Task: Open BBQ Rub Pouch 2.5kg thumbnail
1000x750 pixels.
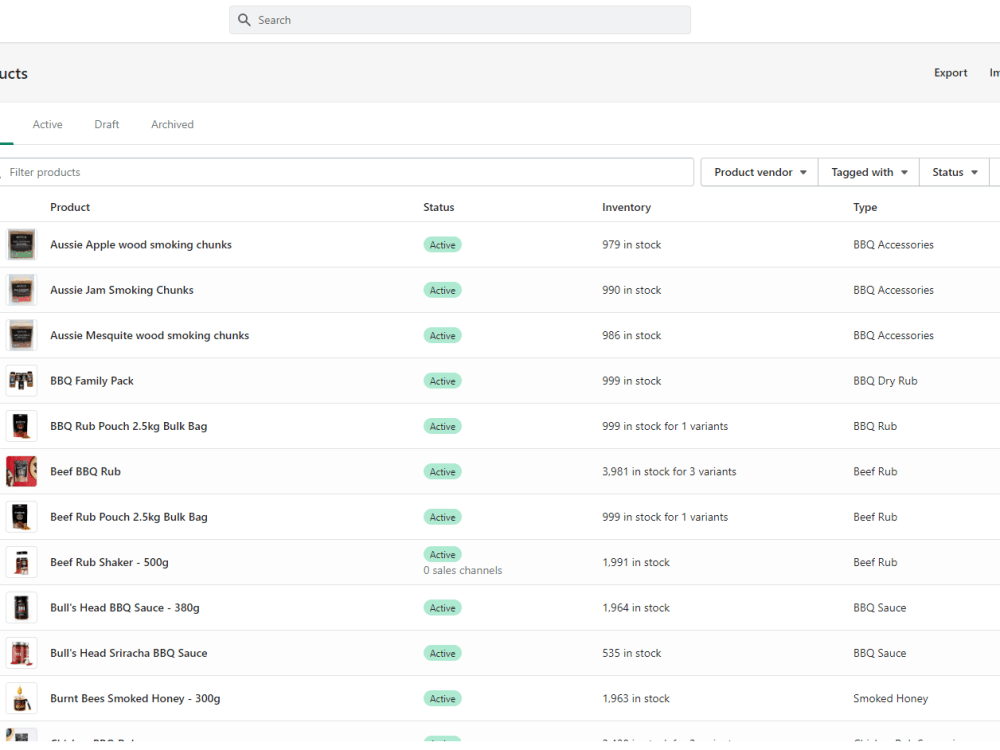Action: click(x=22, y=426)
